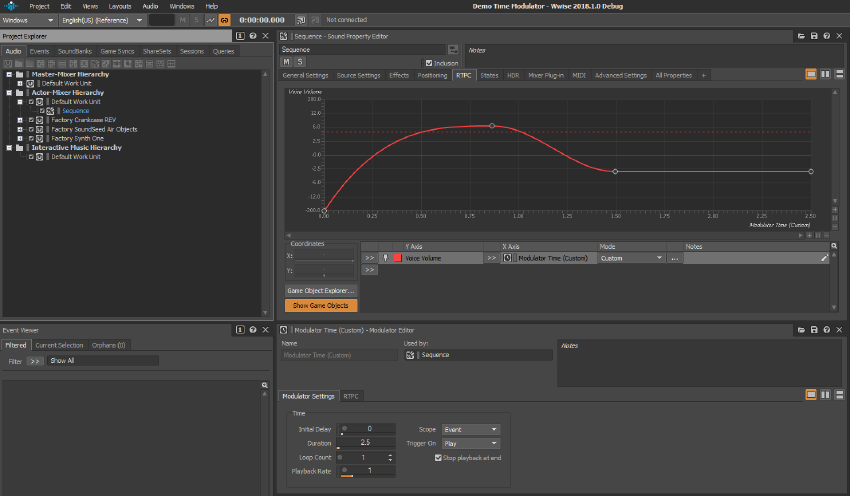Click the Show Game Objects button
The width and height of the screenshot is (850, 496).
coord(321,305)
